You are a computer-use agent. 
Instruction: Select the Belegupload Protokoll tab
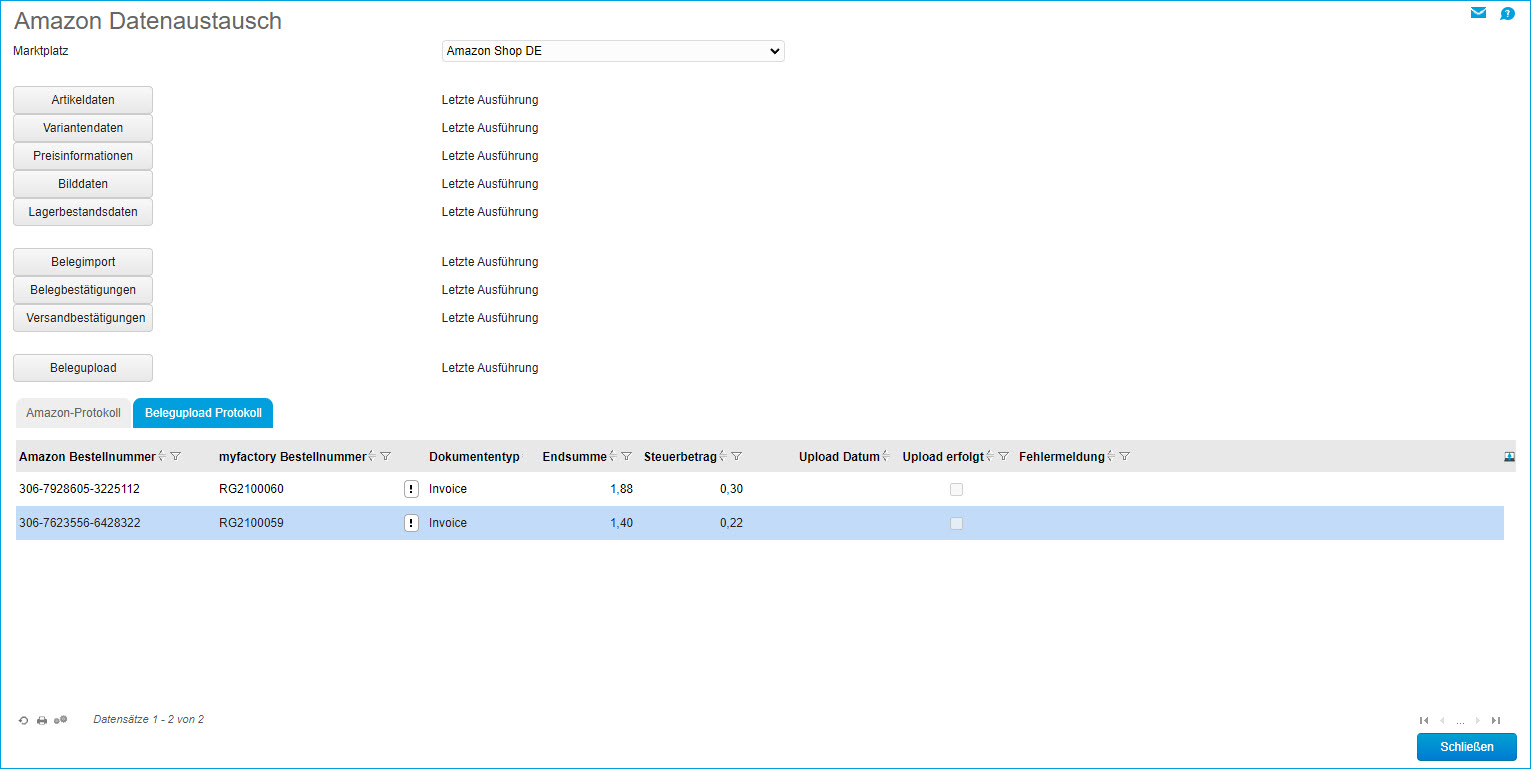203,413
